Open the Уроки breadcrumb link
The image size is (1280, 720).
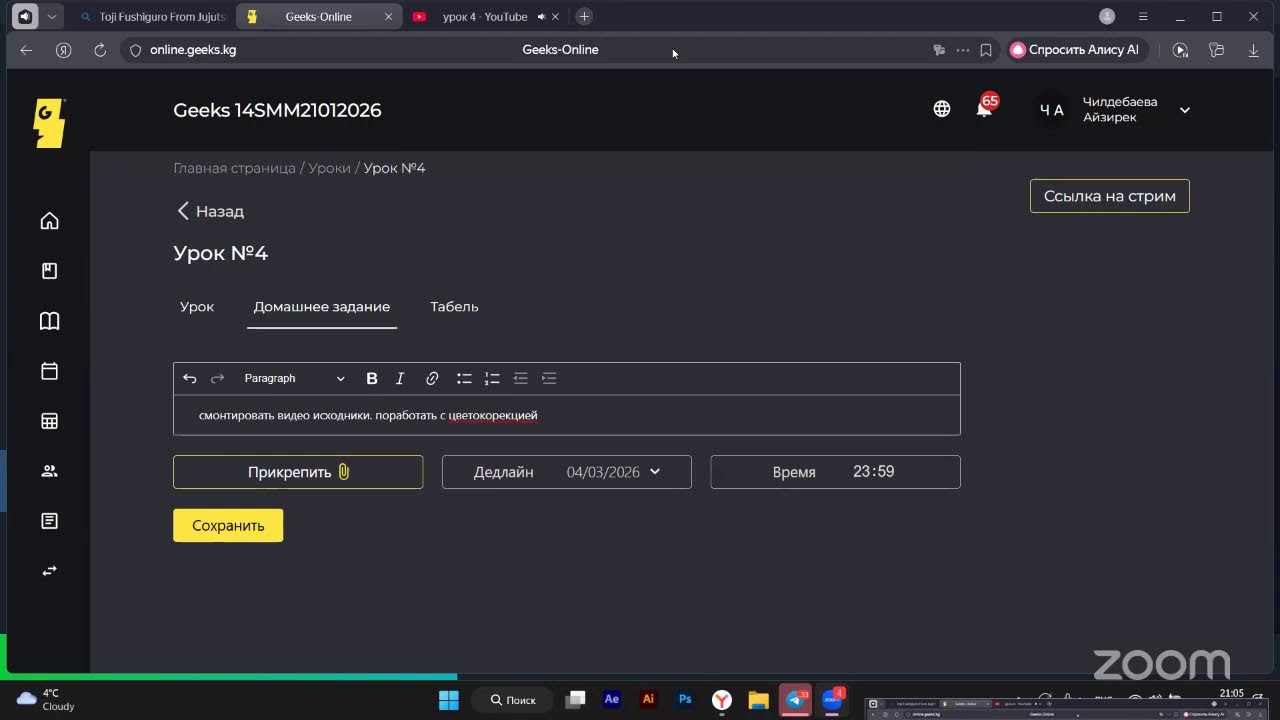tap(329, 168)
